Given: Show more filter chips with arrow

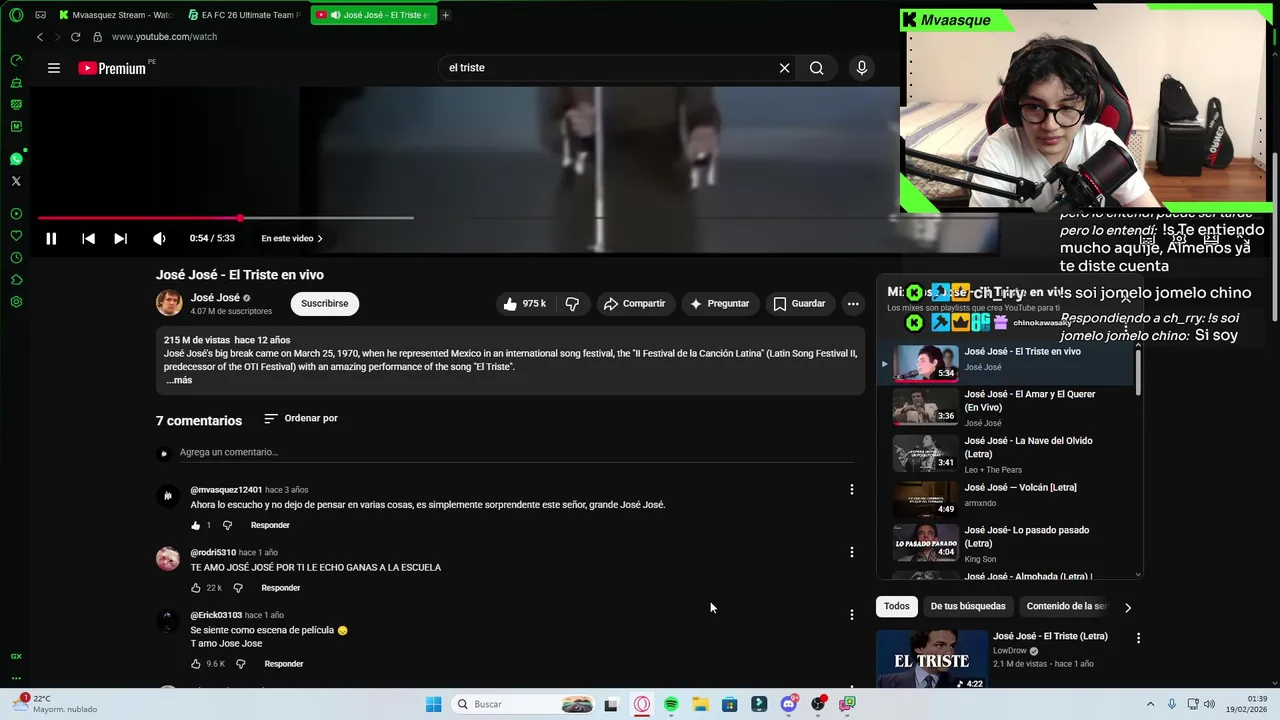Looking at the screenshot, I should click(x=1128, y=607).
